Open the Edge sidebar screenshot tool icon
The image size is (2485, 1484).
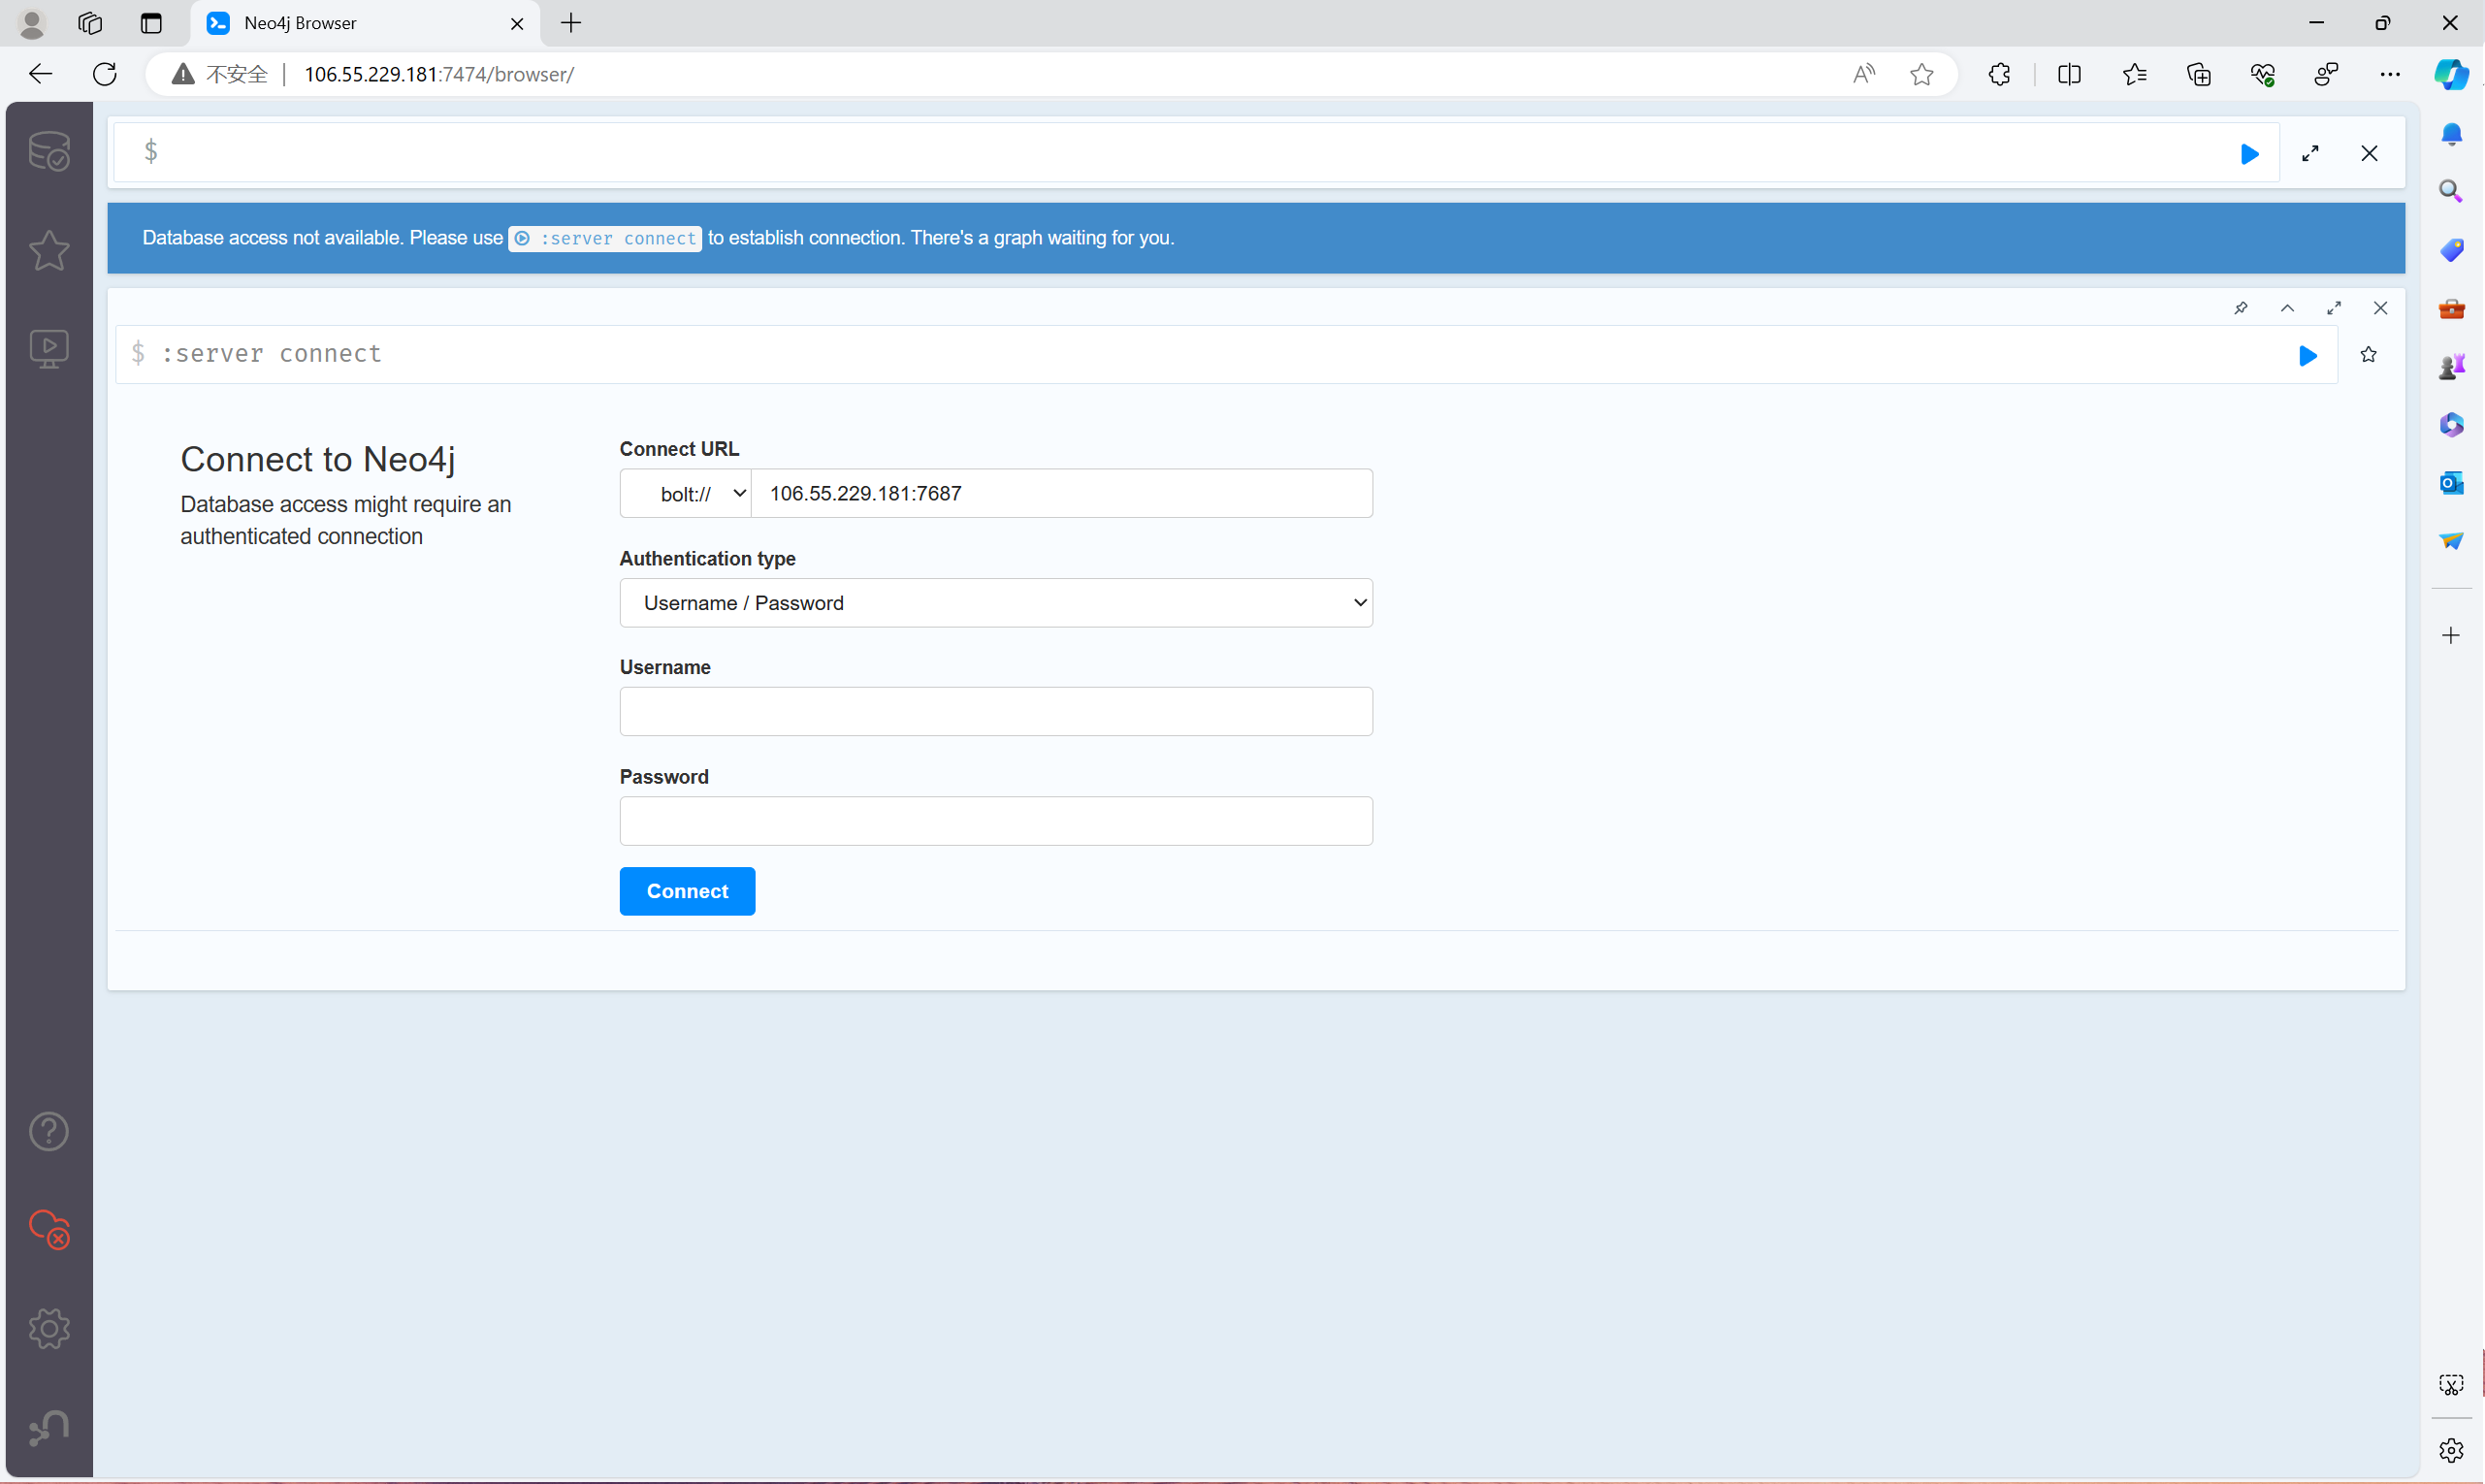[x=2451, y=1385]
